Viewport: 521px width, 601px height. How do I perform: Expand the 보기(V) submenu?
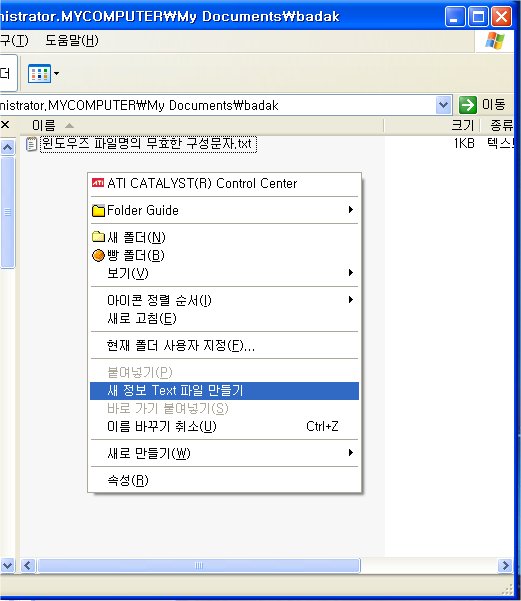point(224,273)
